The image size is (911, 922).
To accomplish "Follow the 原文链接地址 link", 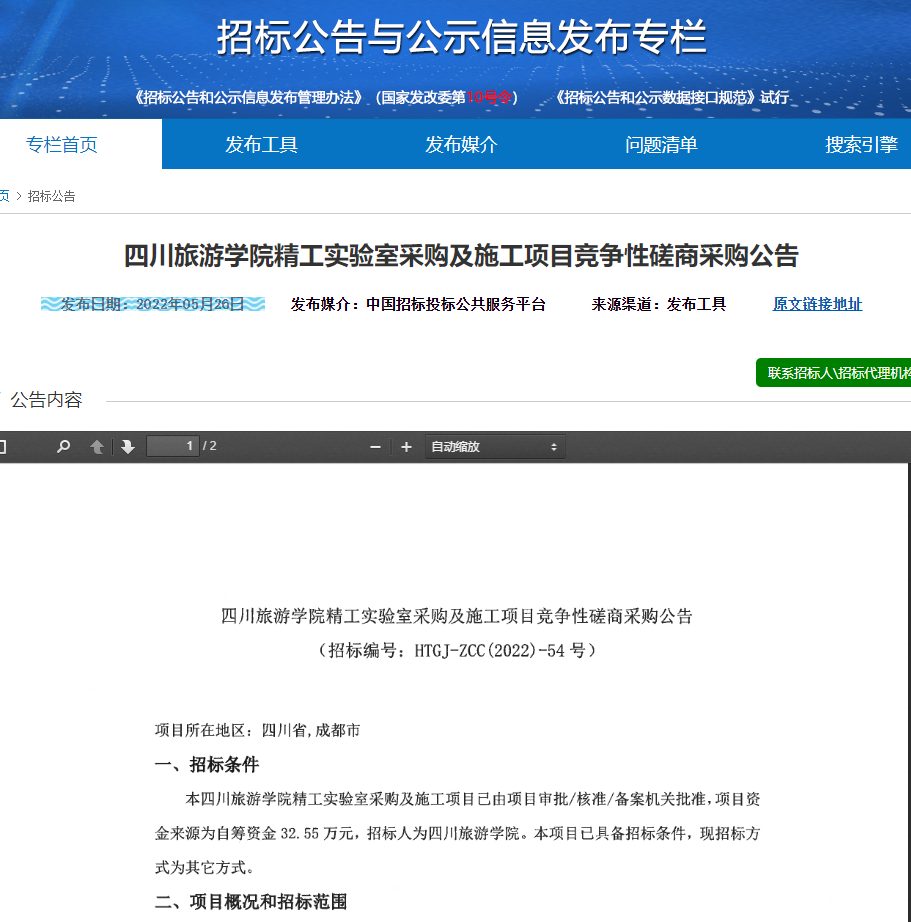I will click(x=817, y=304).
